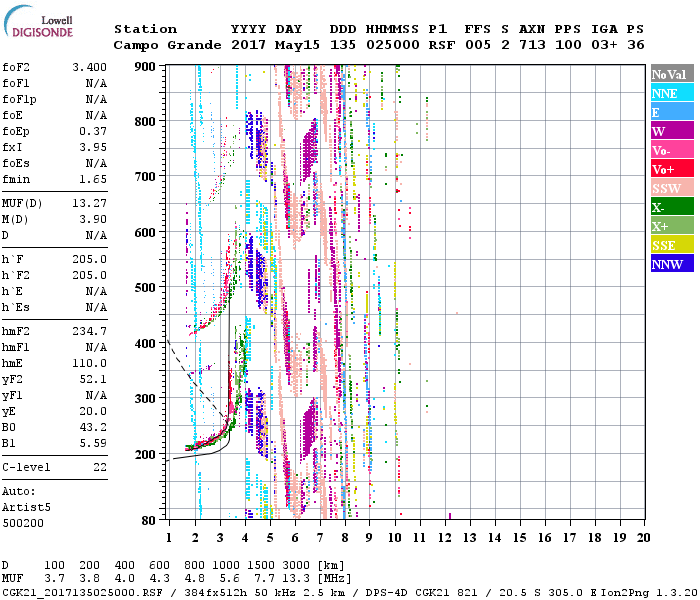Select the NoVal gray legend swatch

tap(671, 74)
